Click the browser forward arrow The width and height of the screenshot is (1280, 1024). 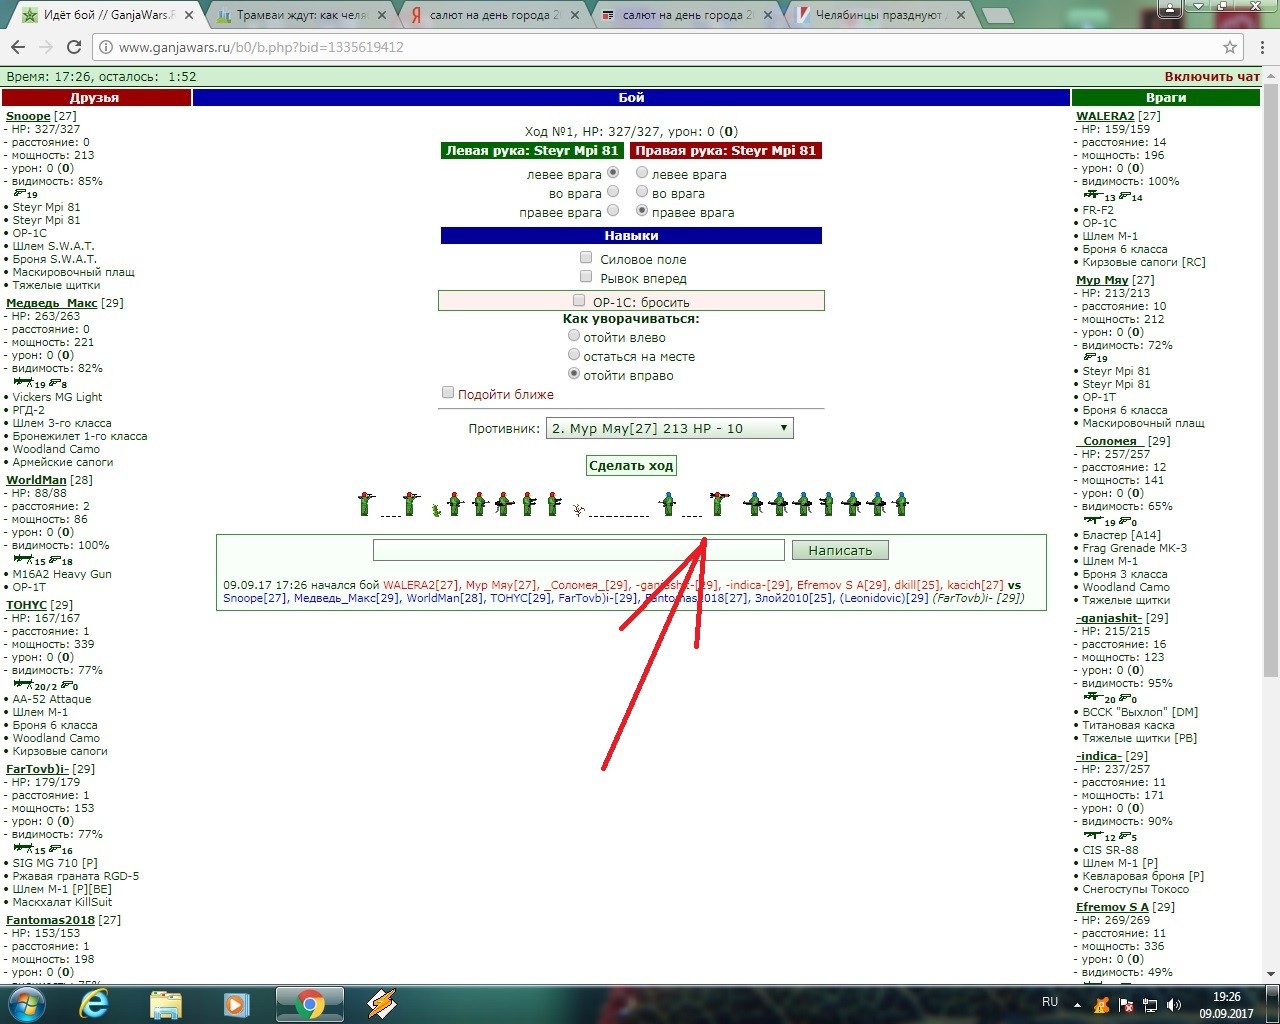[x=46, y=47]
